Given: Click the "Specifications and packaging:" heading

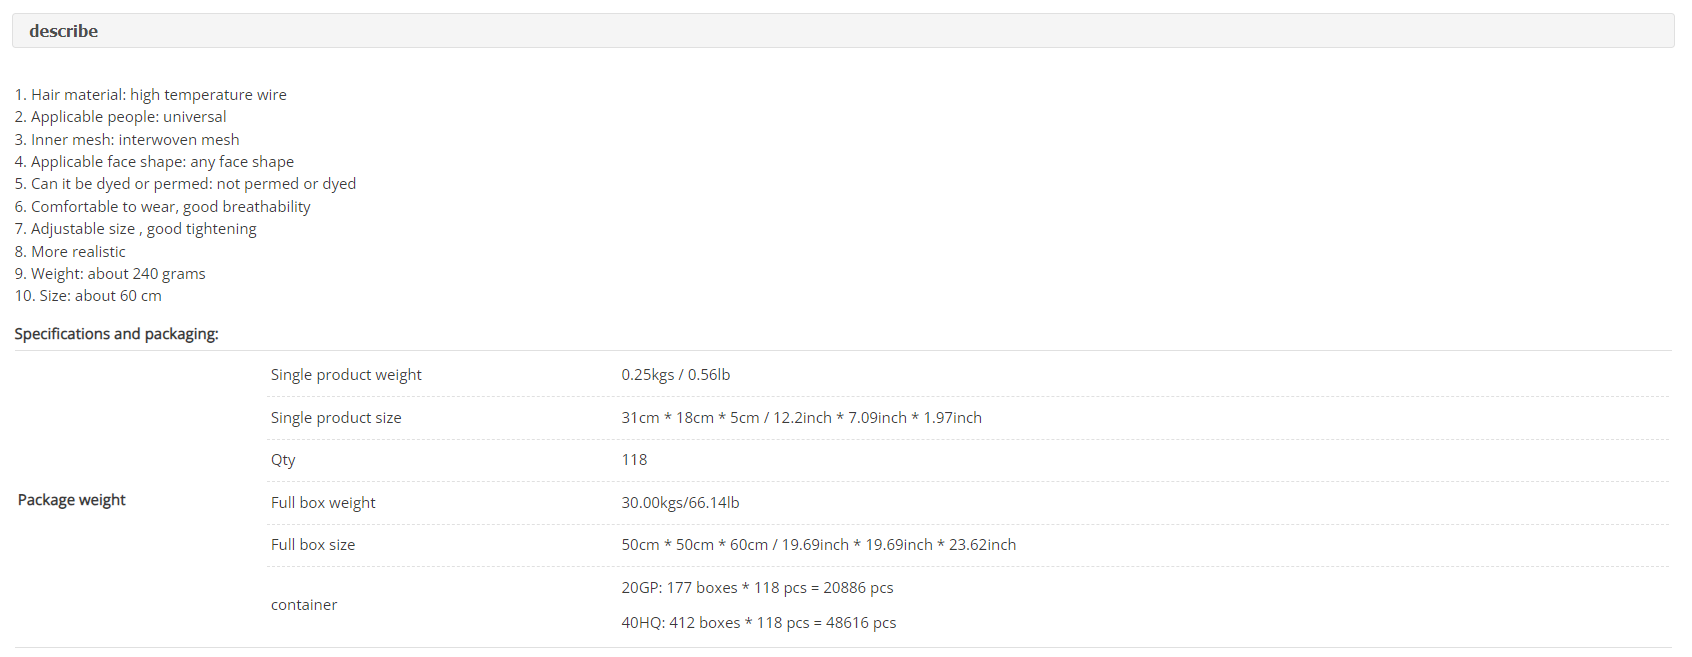Looking at the screenshot, I should (x=116, y=334).
